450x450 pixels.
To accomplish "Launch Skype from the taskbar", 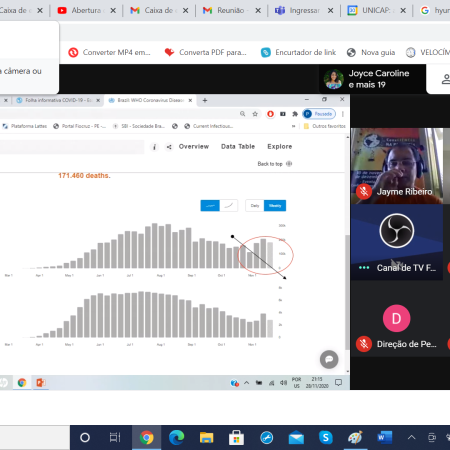I will [326, 437].
